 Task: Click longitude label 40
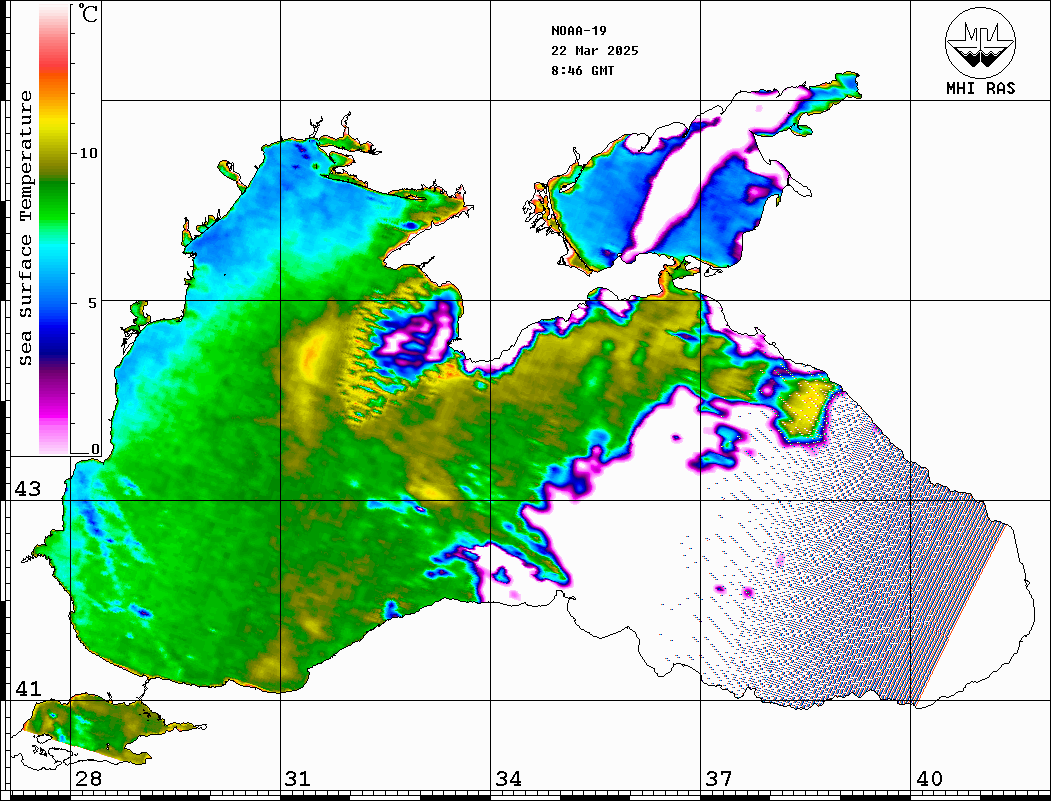pyautogui.click(x=929, y=779)
